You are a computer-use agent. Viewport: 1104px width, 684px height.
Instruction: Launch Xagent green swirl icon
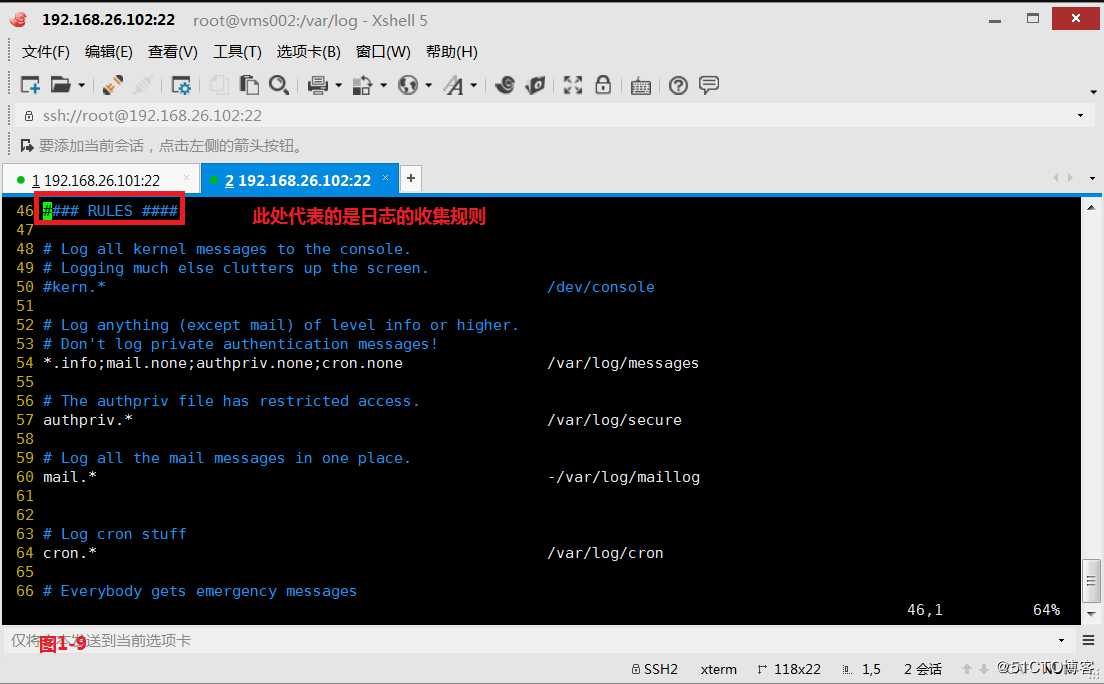[x=535, y=85]
